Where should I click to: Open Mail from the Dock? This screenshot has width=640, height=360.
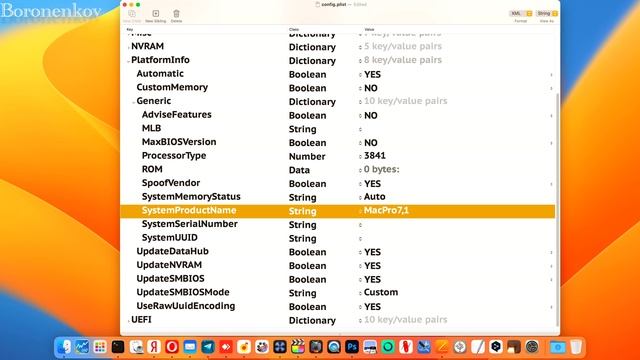pyautogui.click(x=190, y=347)
